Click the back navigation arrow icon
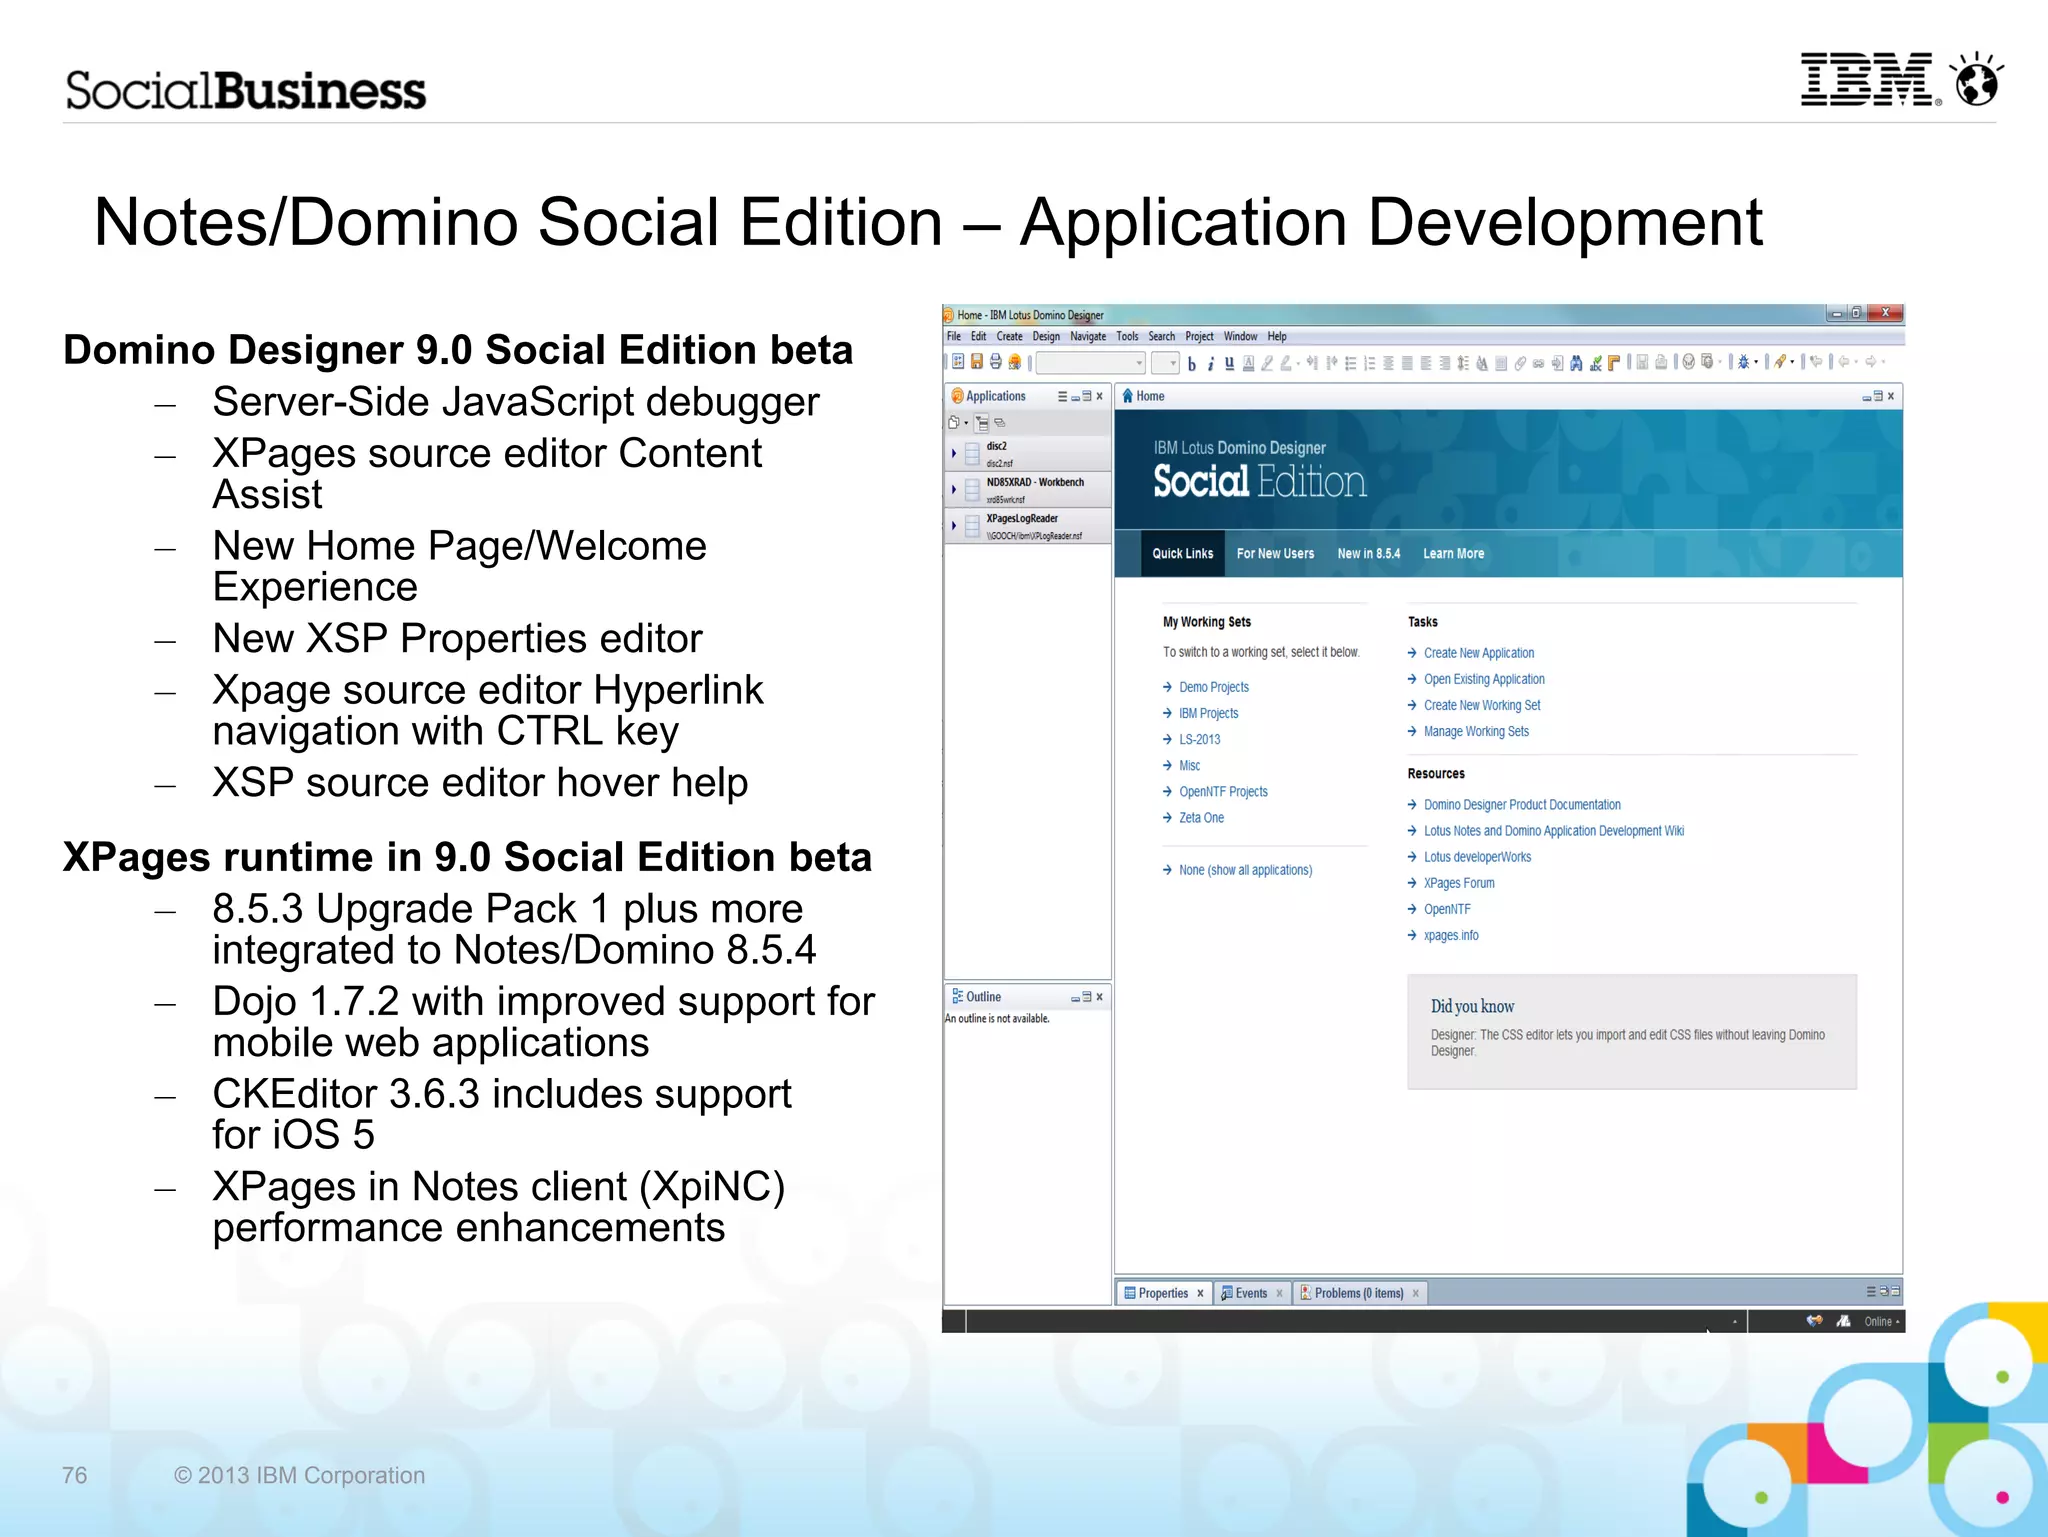 [x=1844, y=362]
